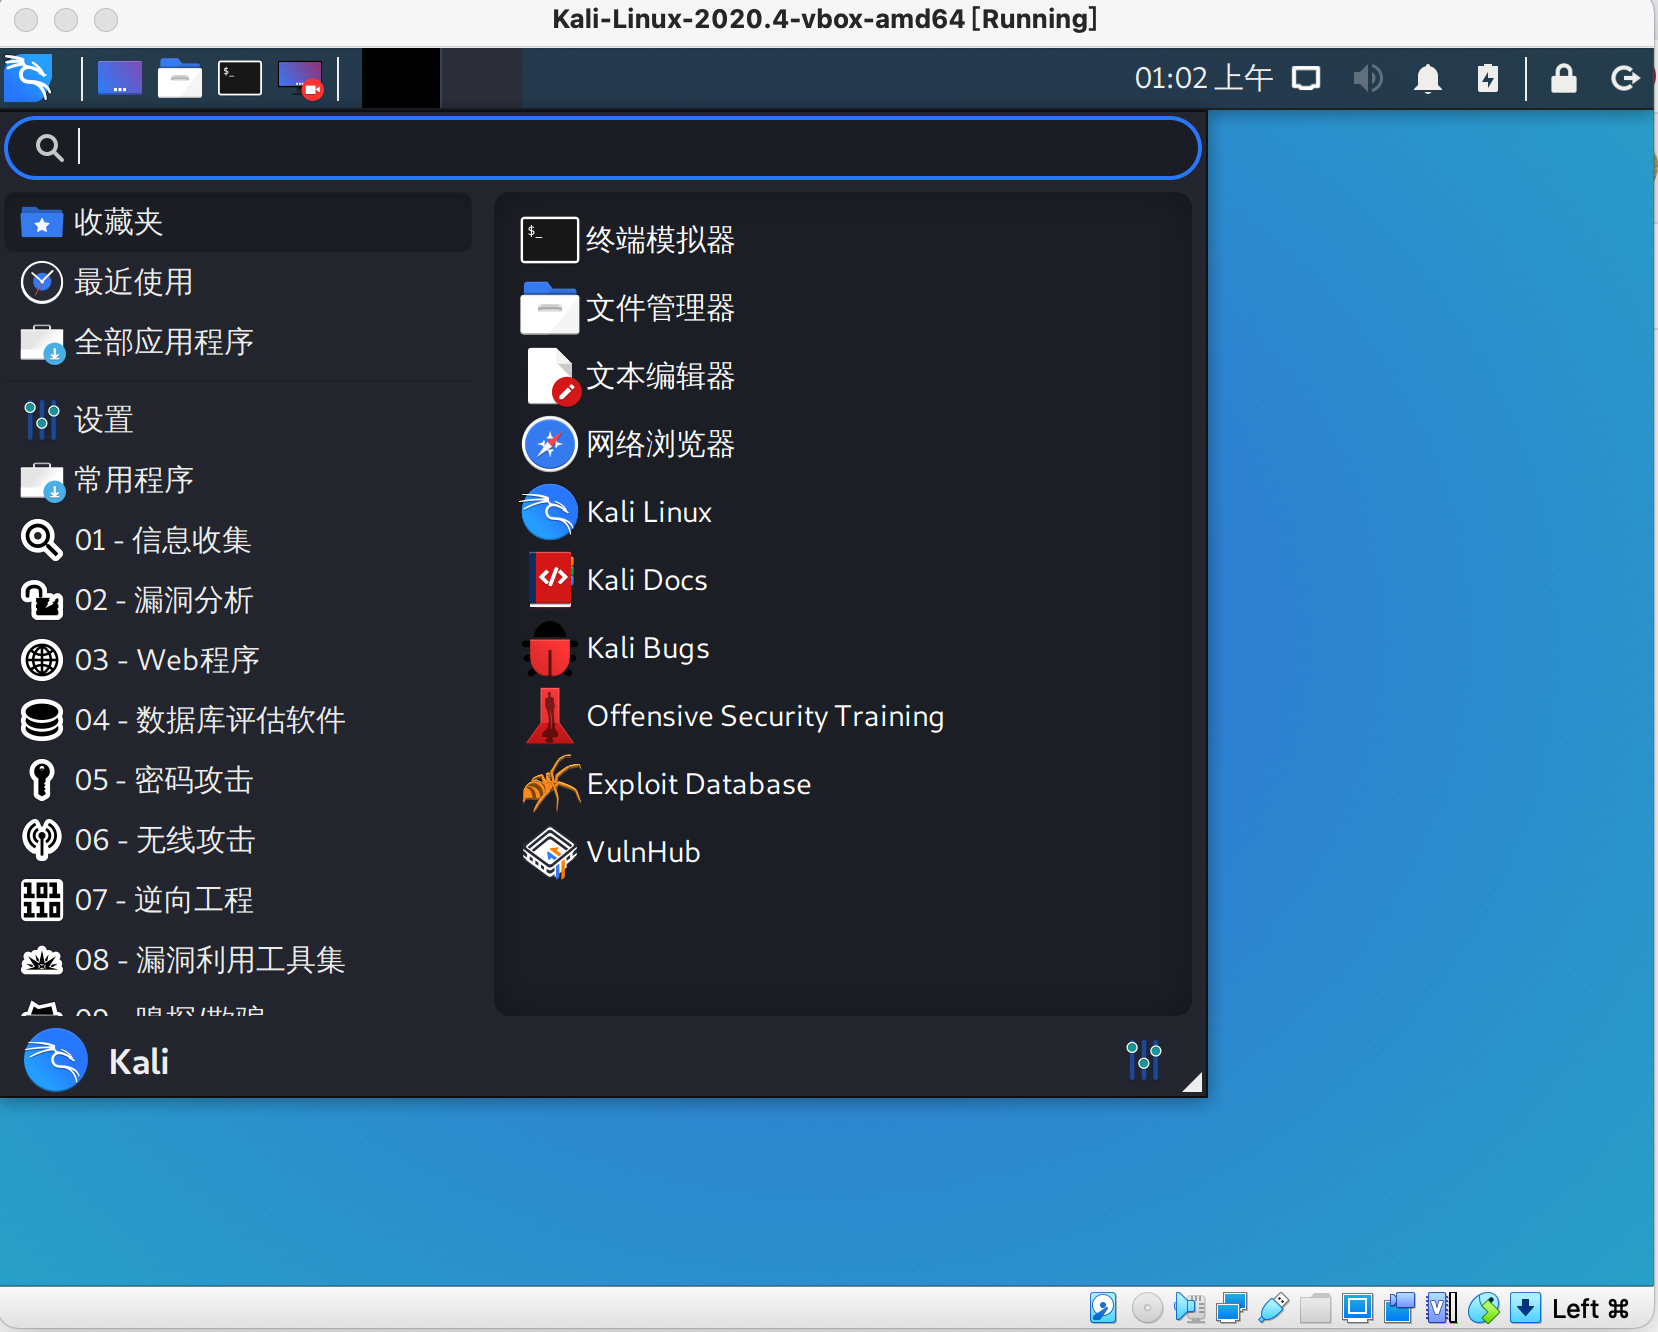1658x1332 pixels.
Task: Click VirtualBox USB status icon
Action: (x=1273, y=1308)
